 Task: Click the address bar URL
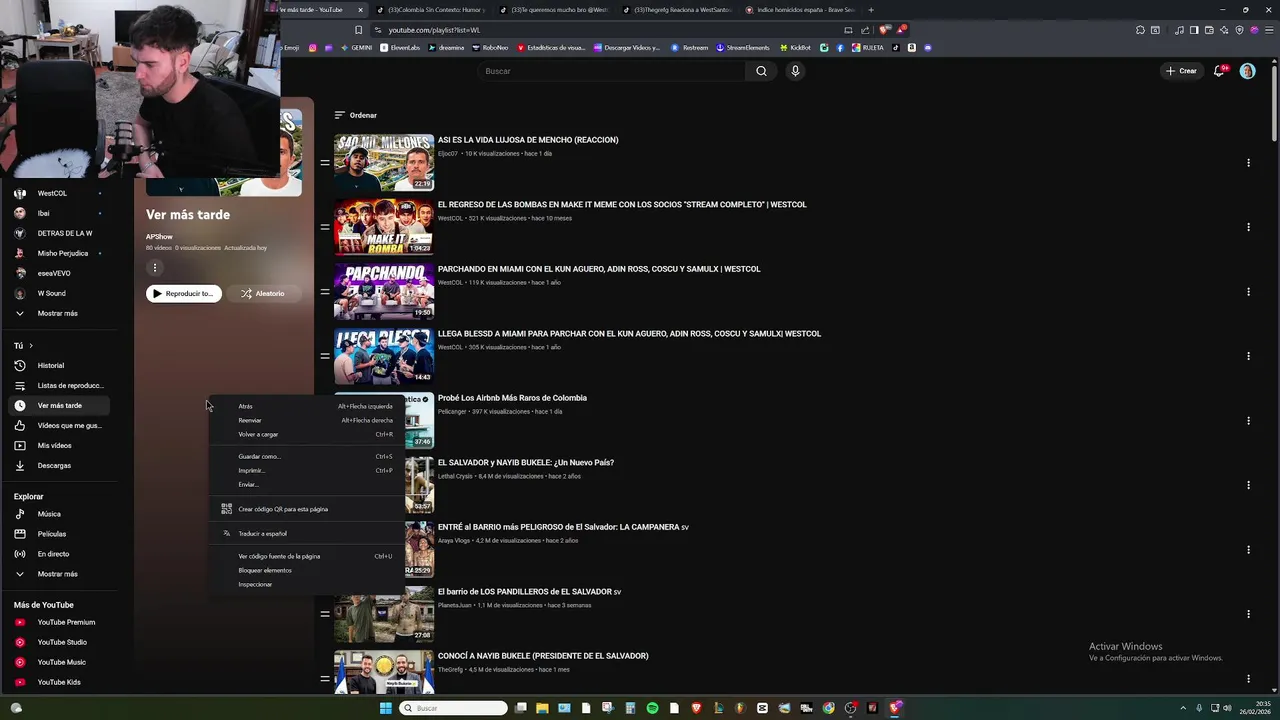(x=434, y=30)
